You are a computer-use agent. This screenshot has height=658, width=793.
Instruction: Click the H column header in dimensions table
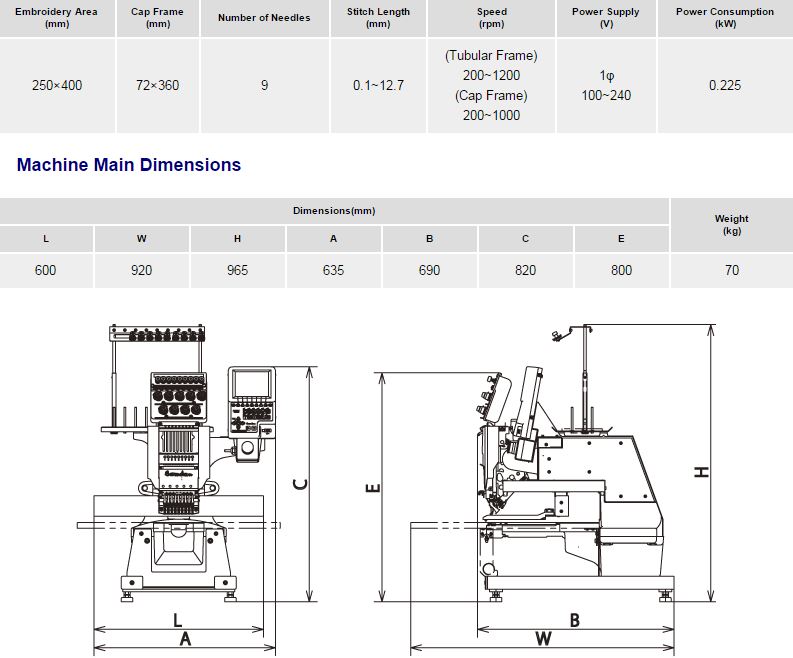pos(237,239)
